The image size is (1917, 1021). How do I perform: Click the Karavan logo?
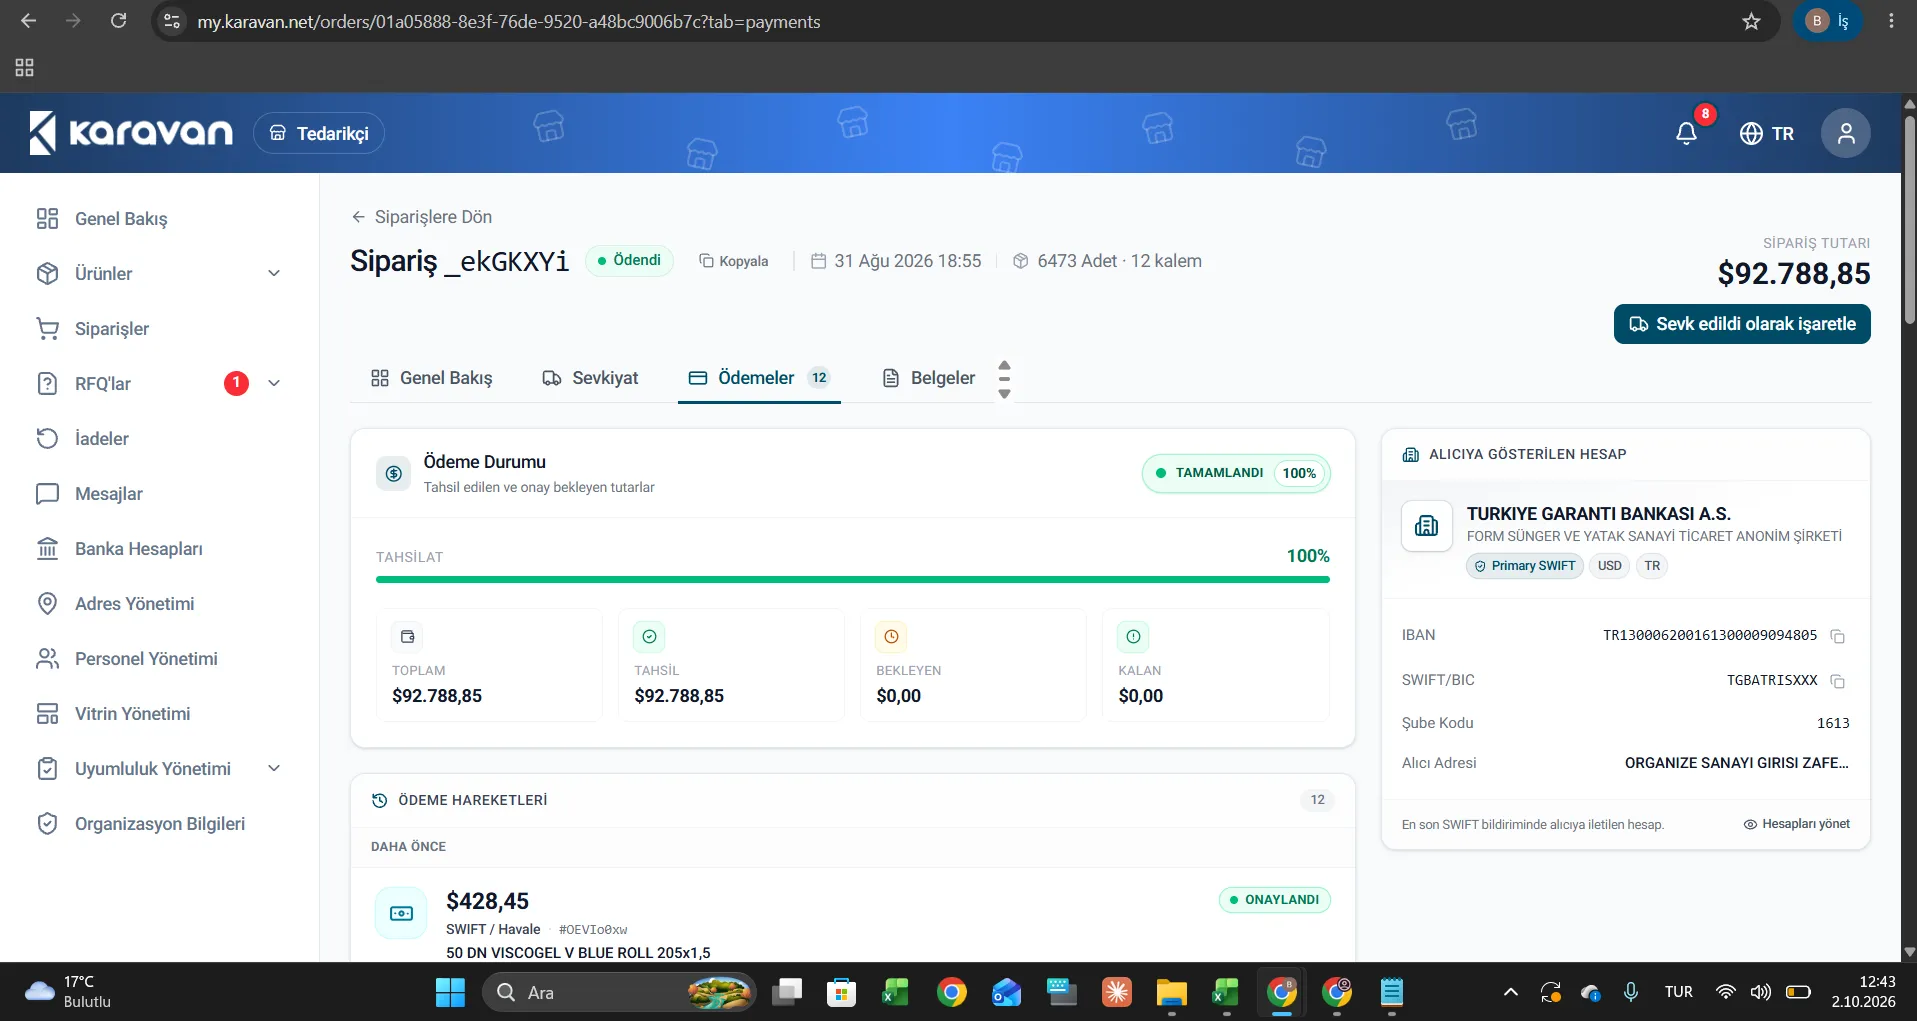[x=131, y=133]
